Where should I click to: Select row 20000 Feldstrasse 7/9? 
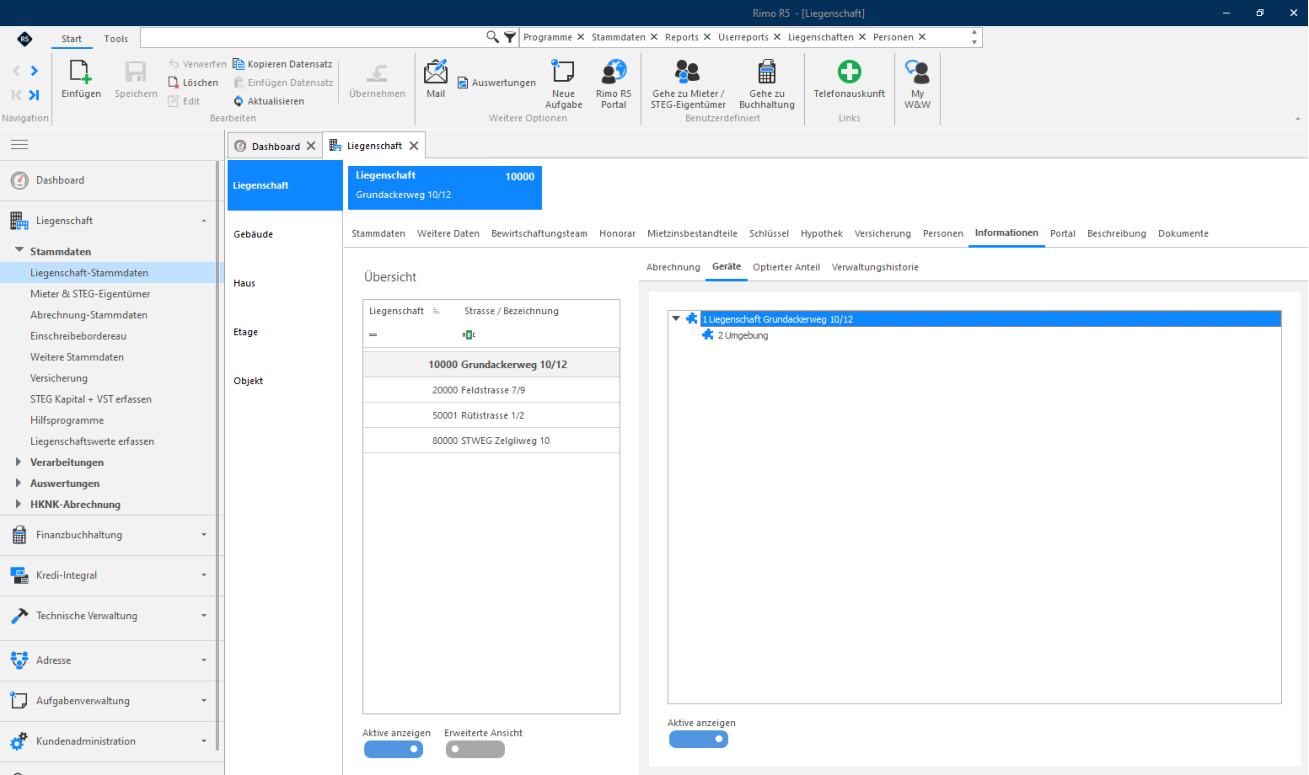click(x=491, y=390)
